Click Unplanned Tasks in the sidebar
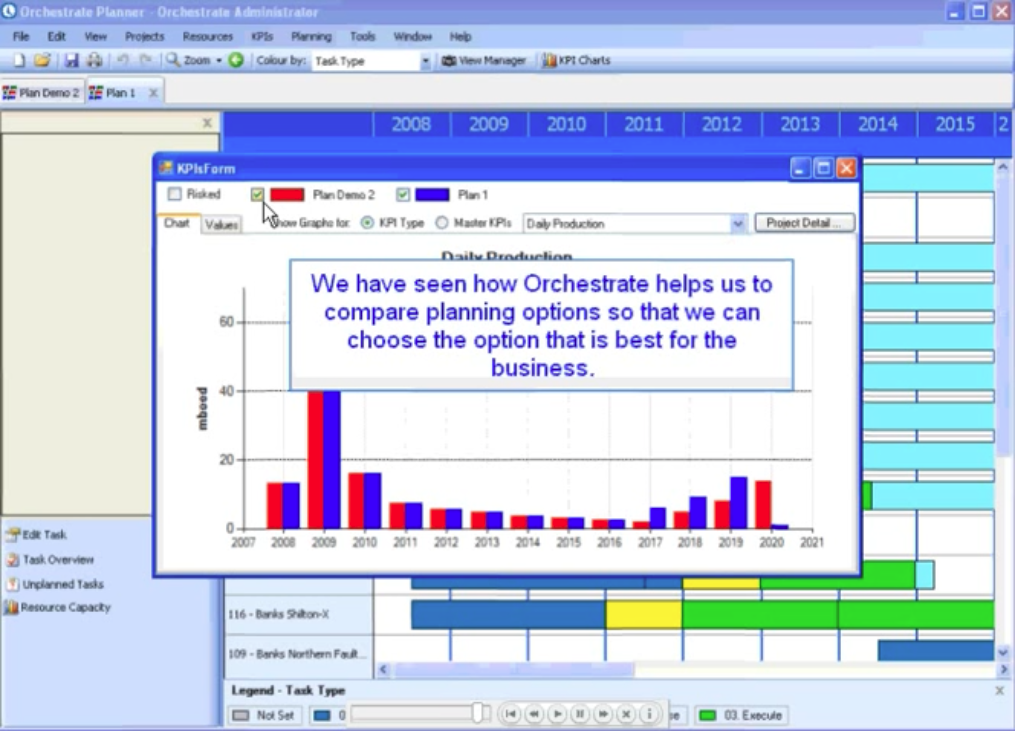Image resolution: width=1015 pixels, height=731 pixels. coord(56,584)
